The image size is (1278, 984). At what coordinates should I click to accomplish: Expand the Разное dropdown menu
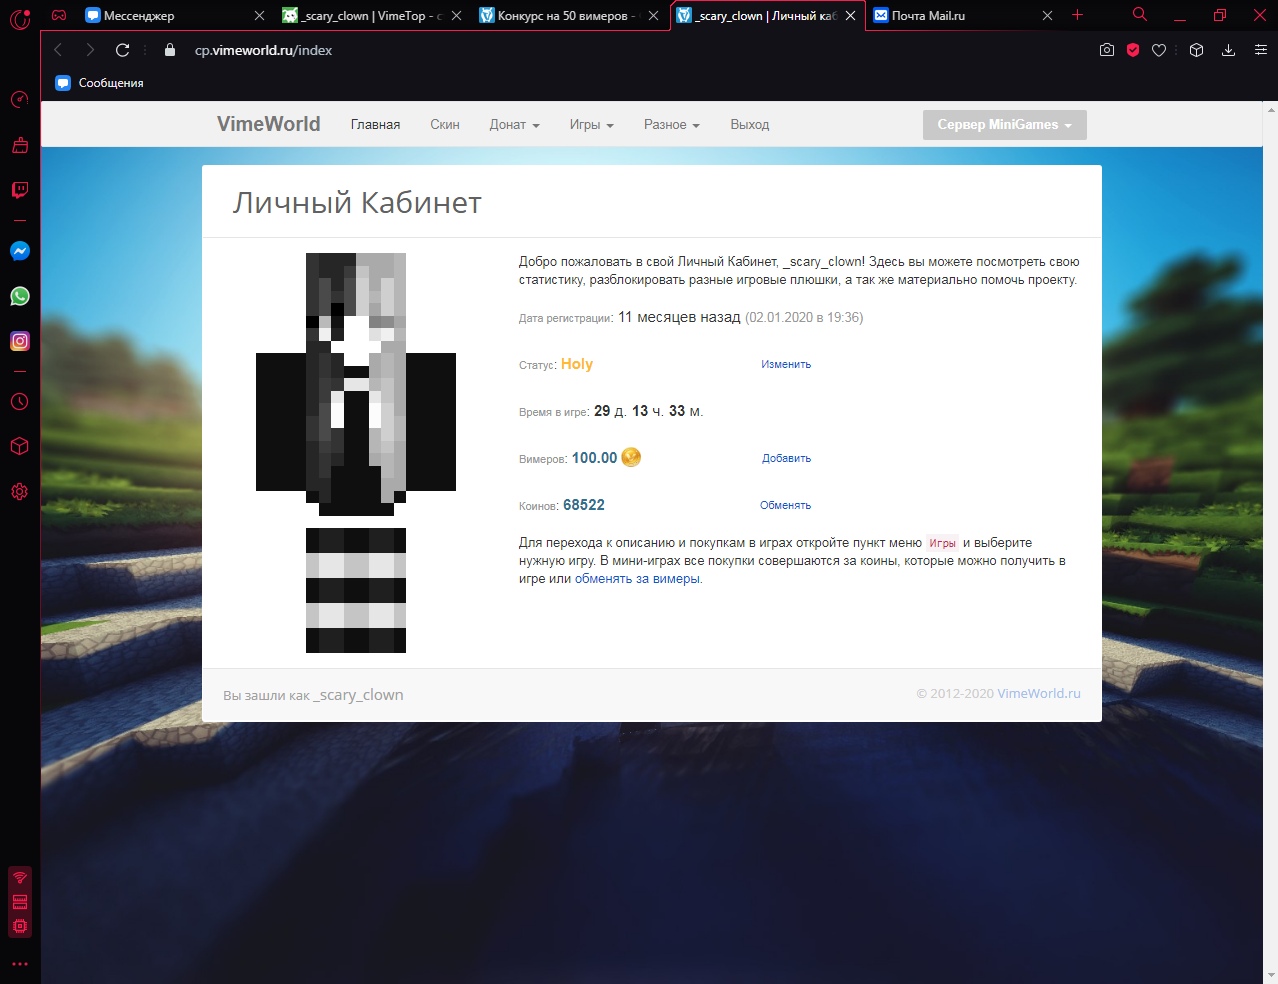click(671, 125)
